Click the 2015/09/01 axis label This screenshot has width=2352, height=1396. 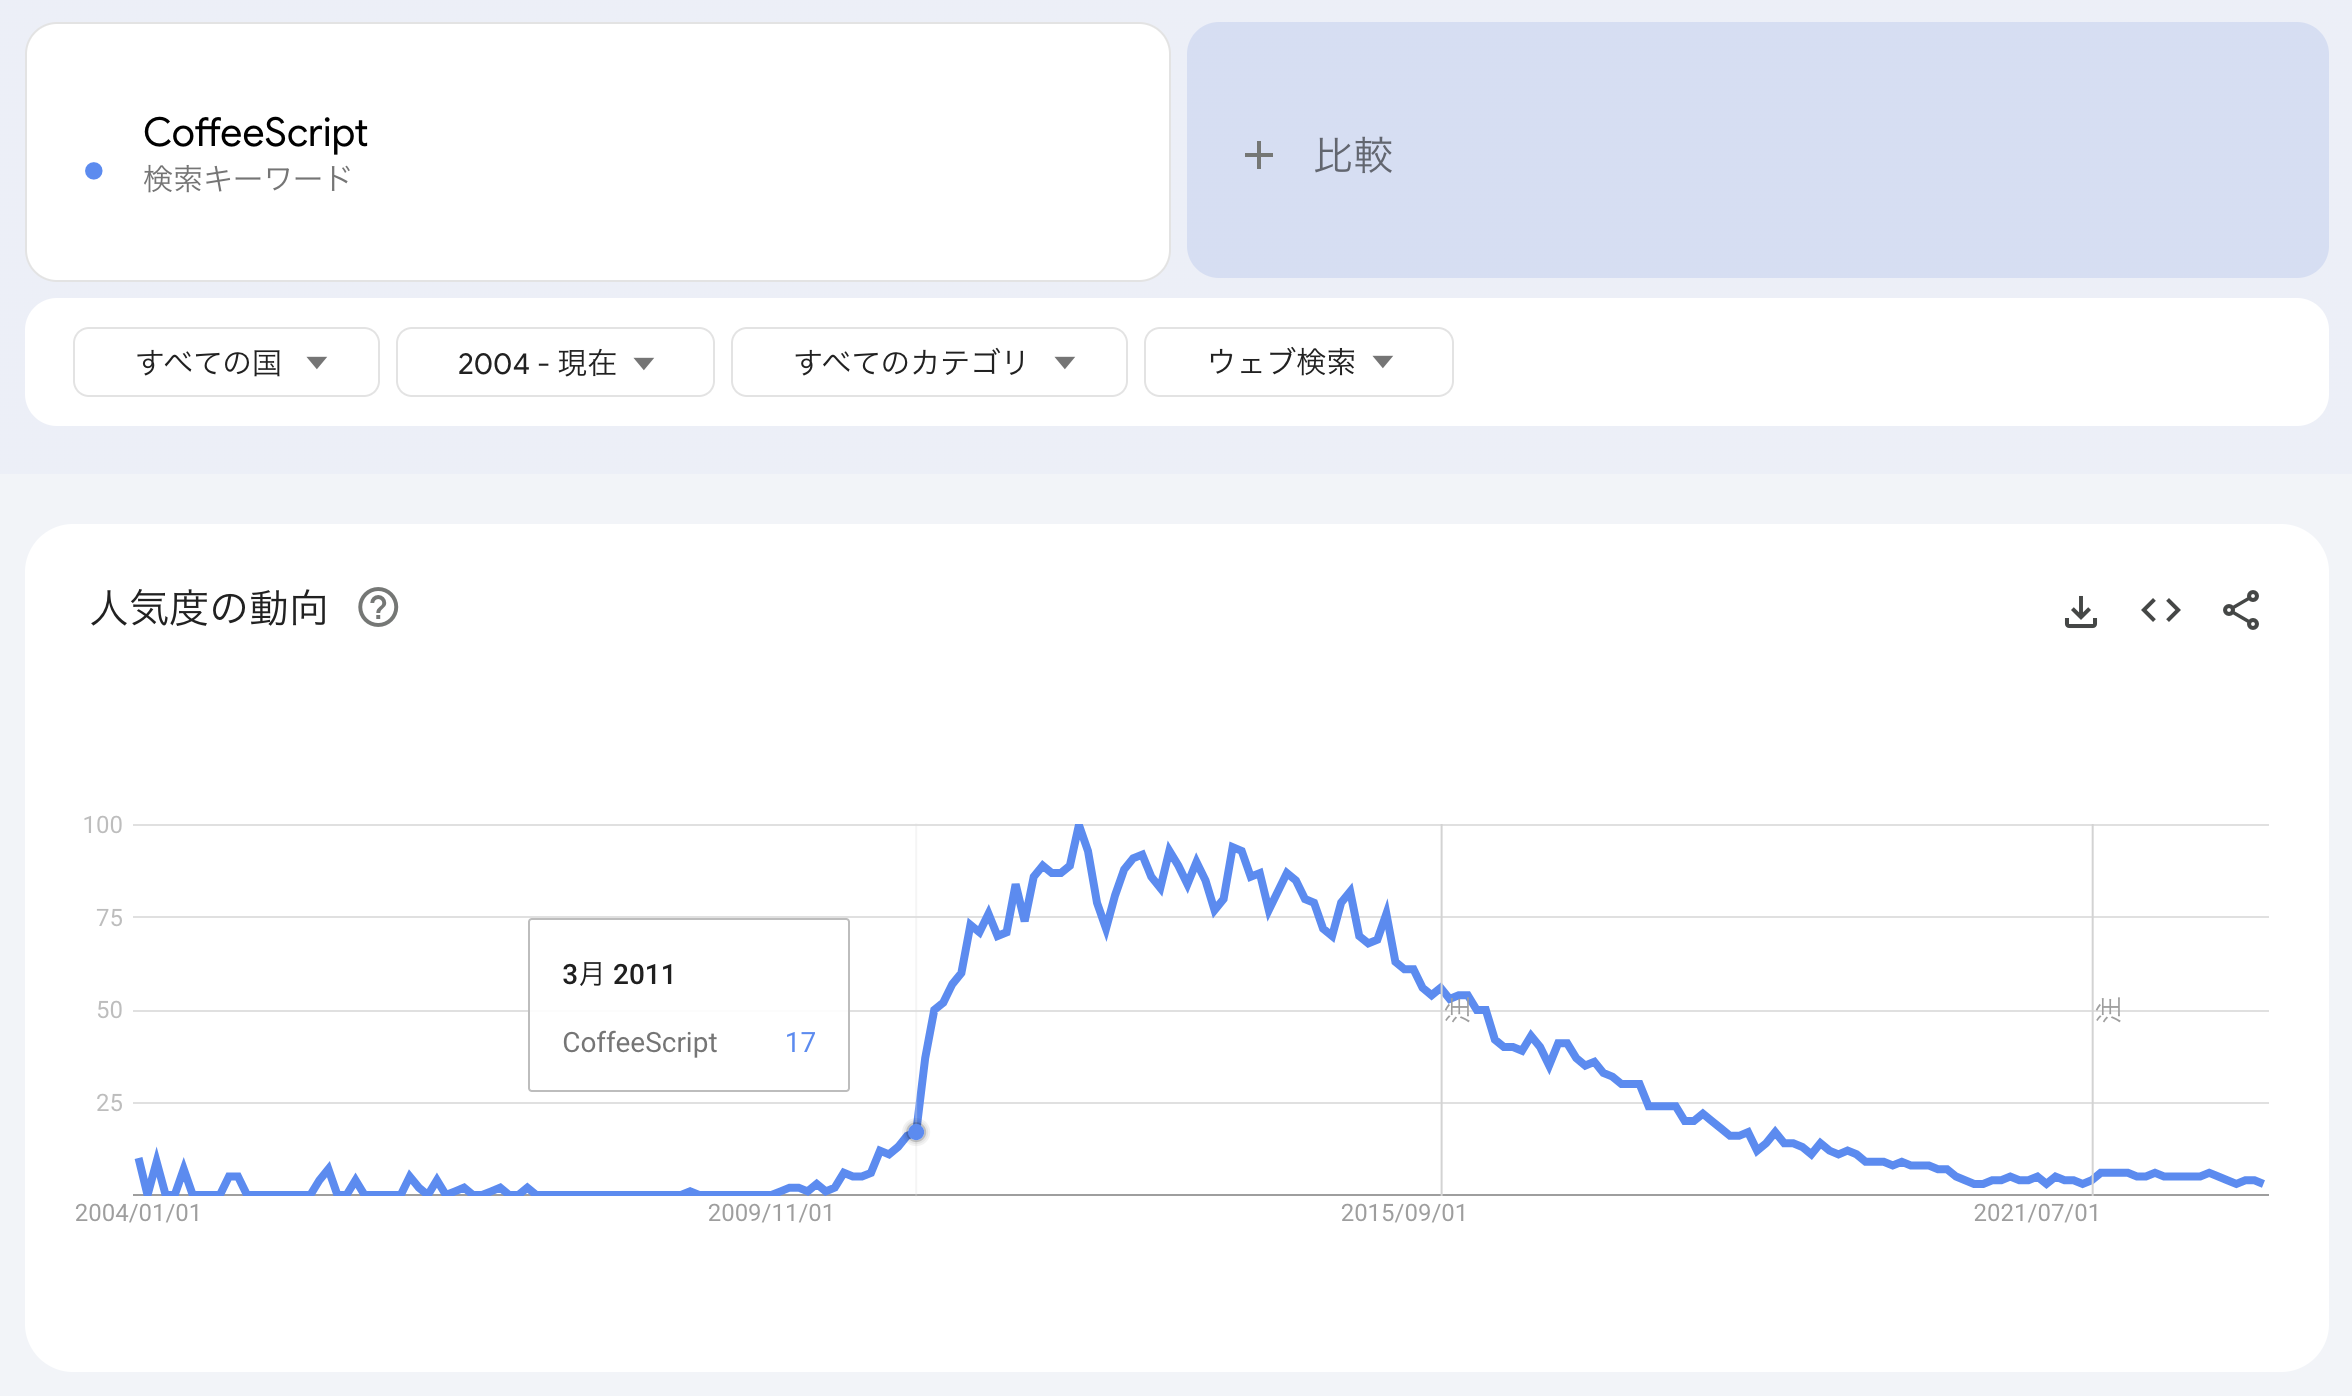click(1404, 1214)
